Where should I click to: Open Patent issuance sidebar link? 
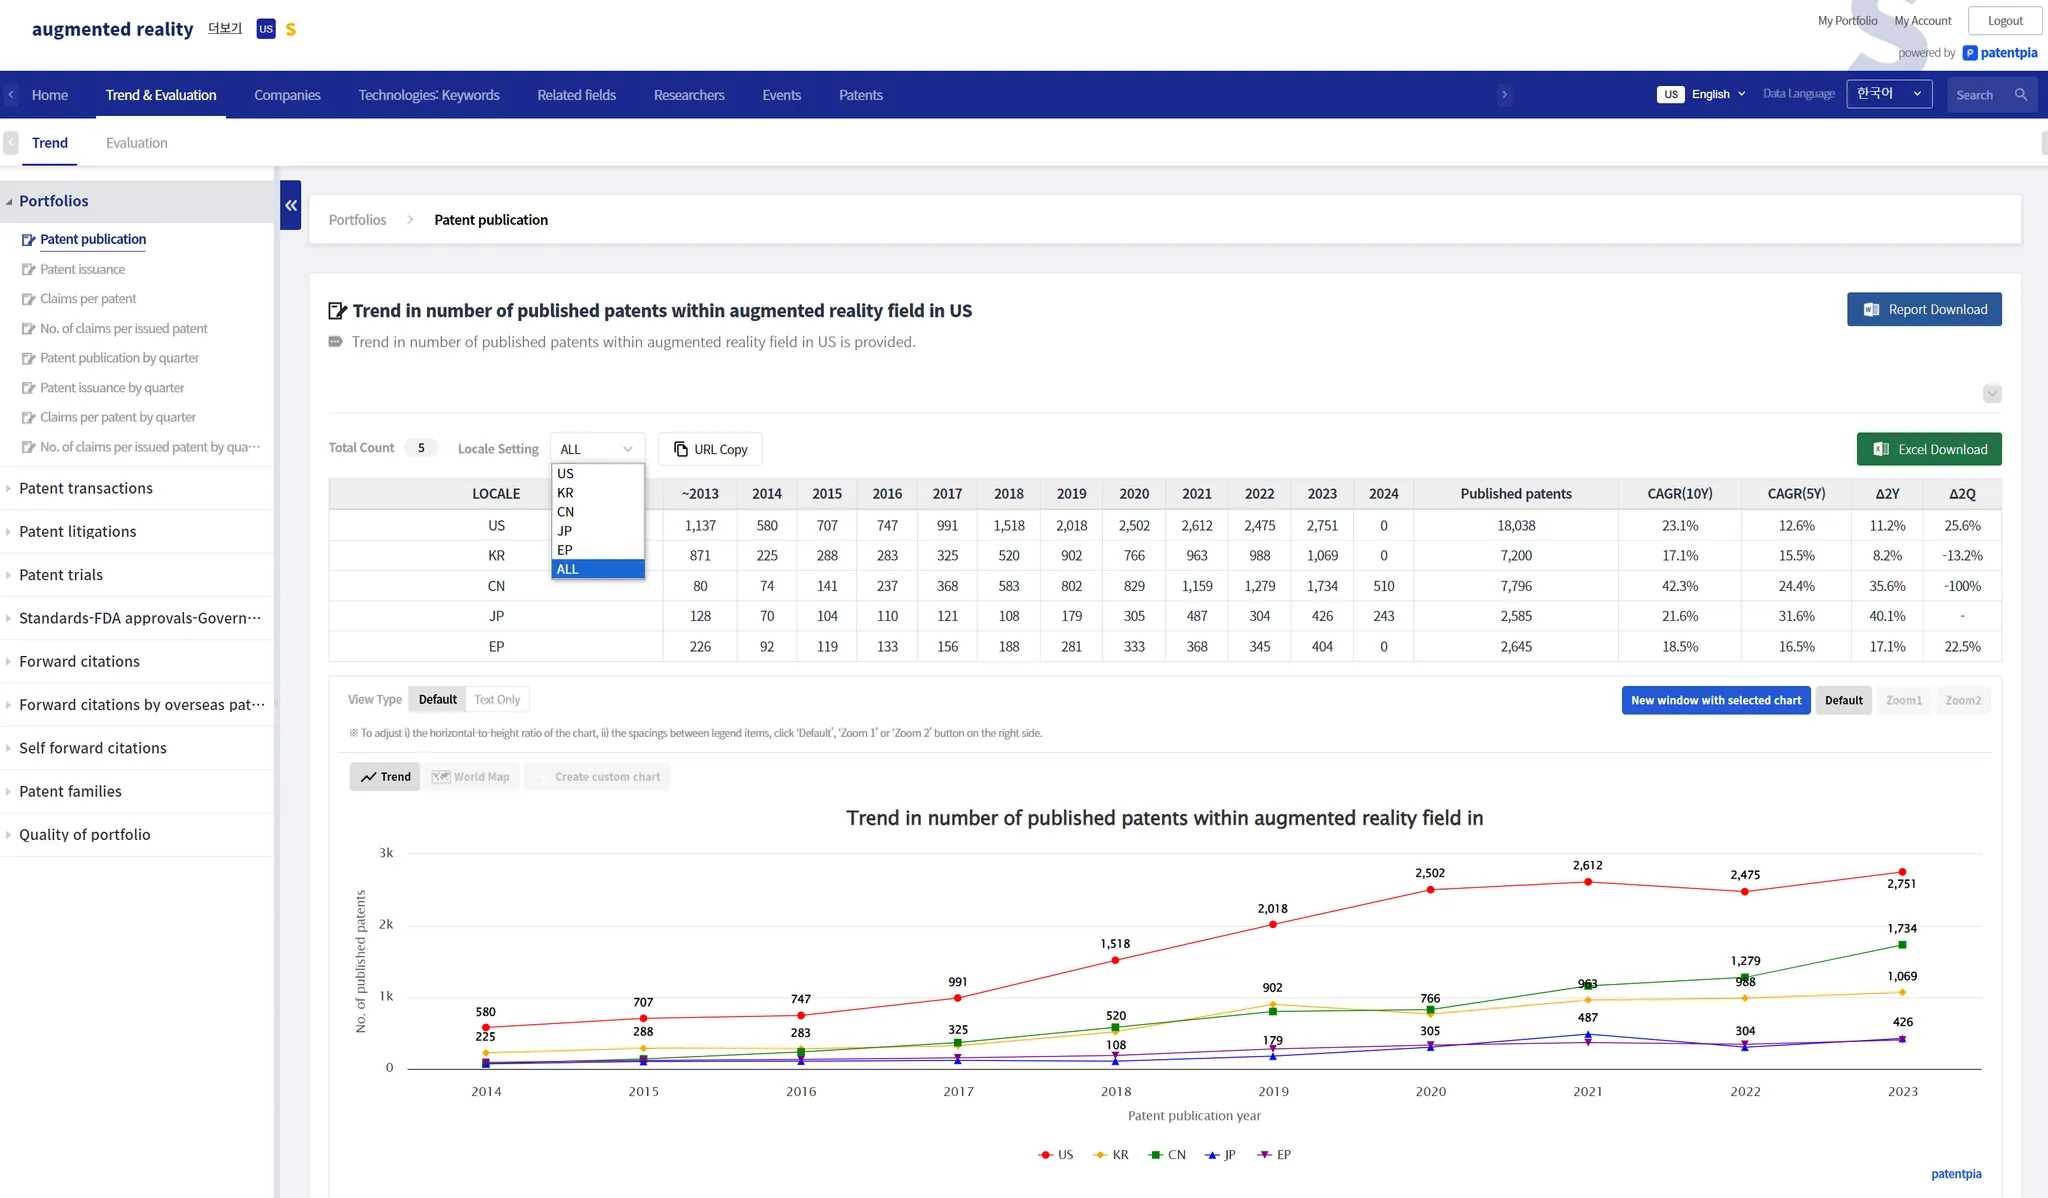click(82, 270)
